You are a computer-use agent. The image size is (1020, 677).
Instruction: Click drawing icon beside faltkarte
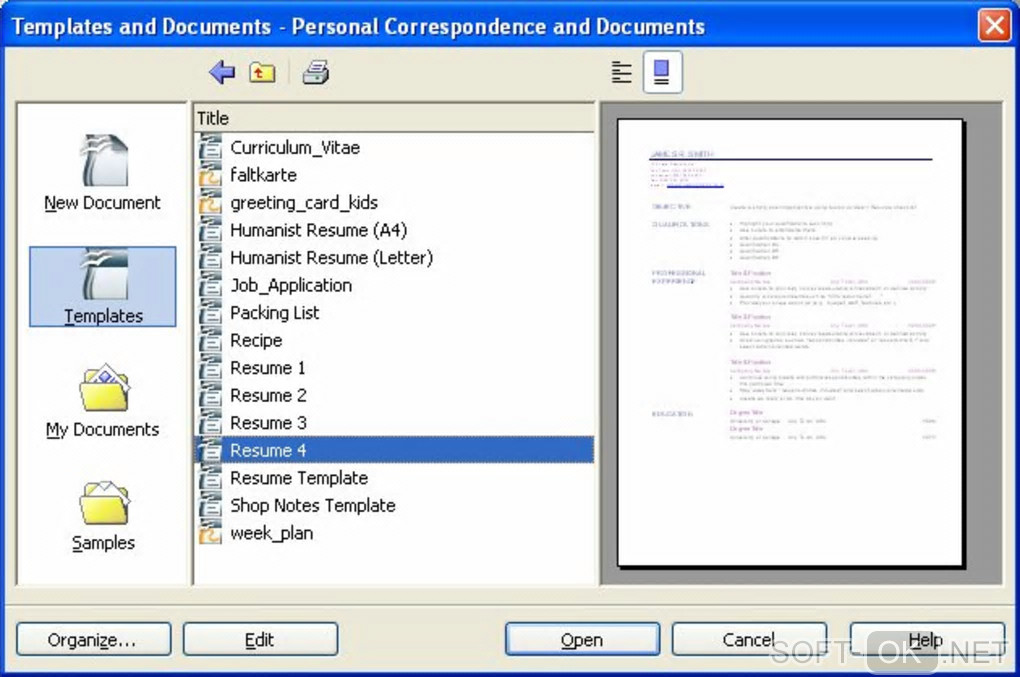click(210, 174)
